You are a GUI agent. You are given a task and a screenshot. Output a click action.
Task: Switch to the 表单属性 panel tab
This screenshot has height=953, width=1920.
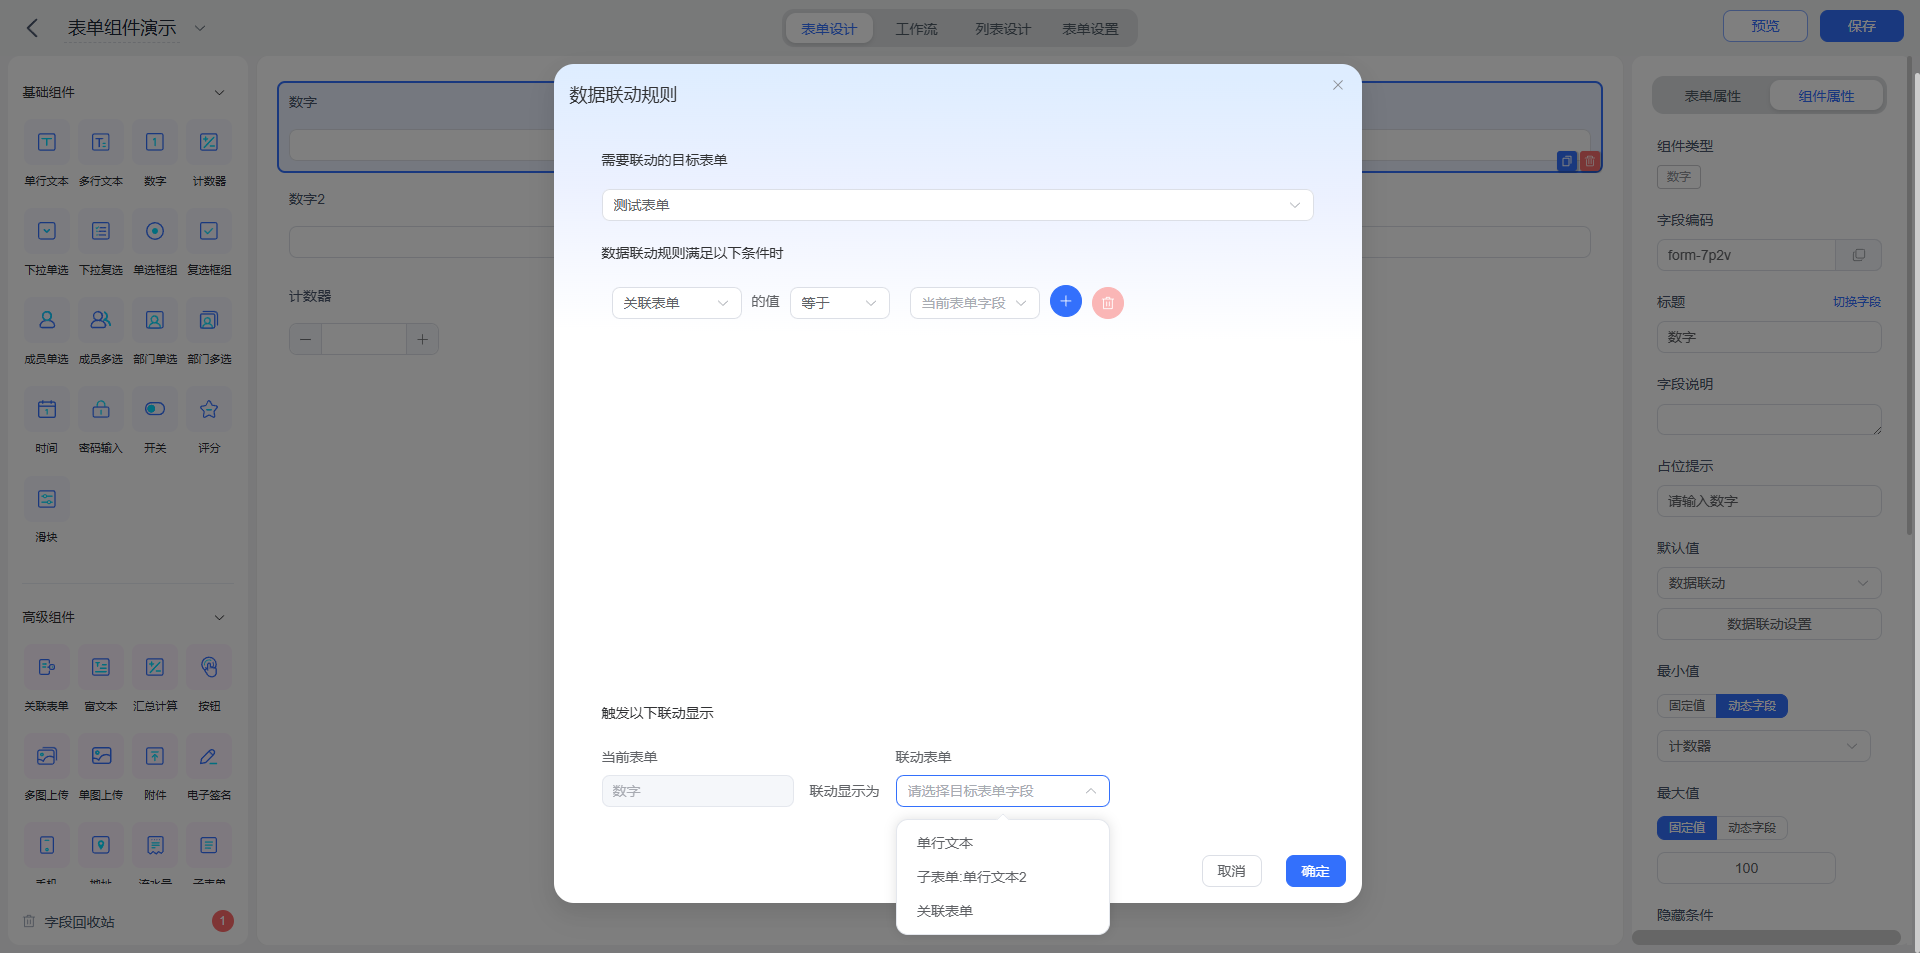coord(1712,96)
